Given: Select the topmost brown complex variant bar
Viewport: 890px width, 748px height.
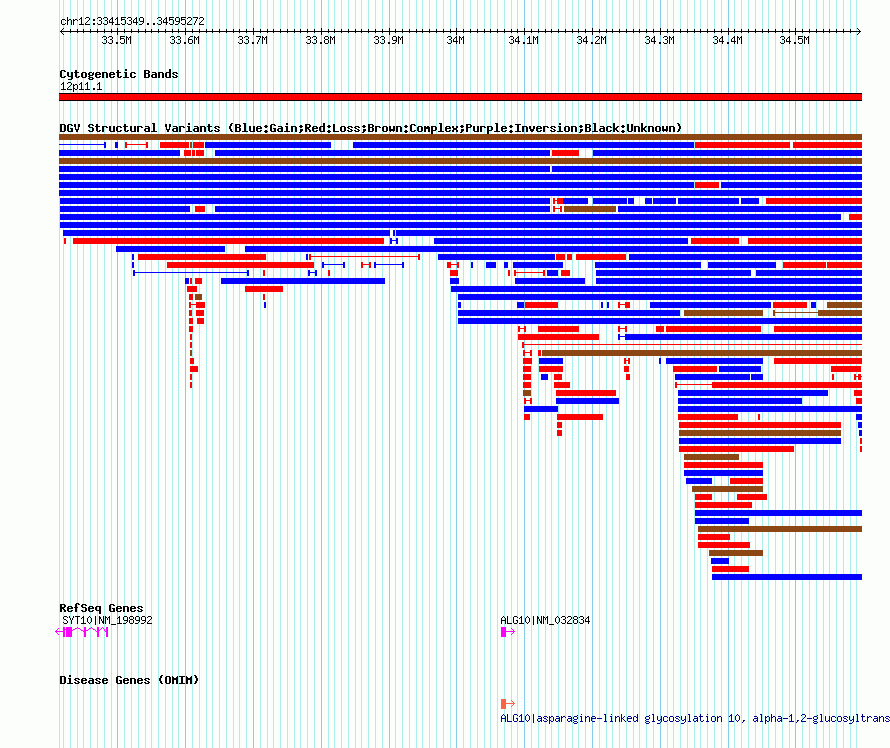Looking at the screenshot, I should click(x=460, y=137).
